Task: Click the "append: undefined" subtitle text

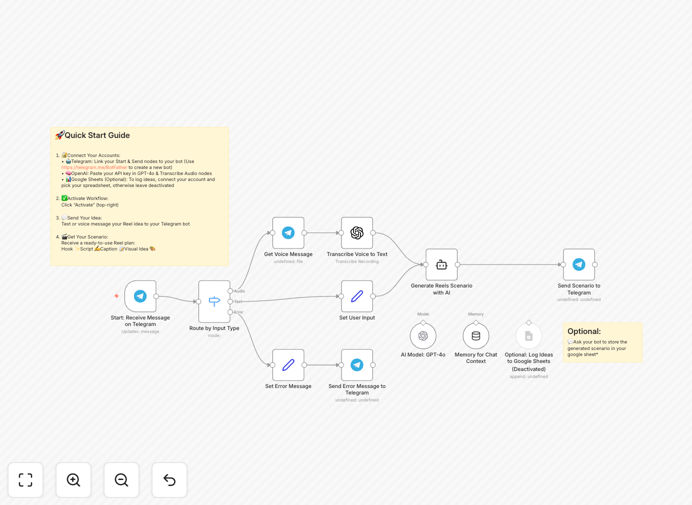Action: (529, 377)
